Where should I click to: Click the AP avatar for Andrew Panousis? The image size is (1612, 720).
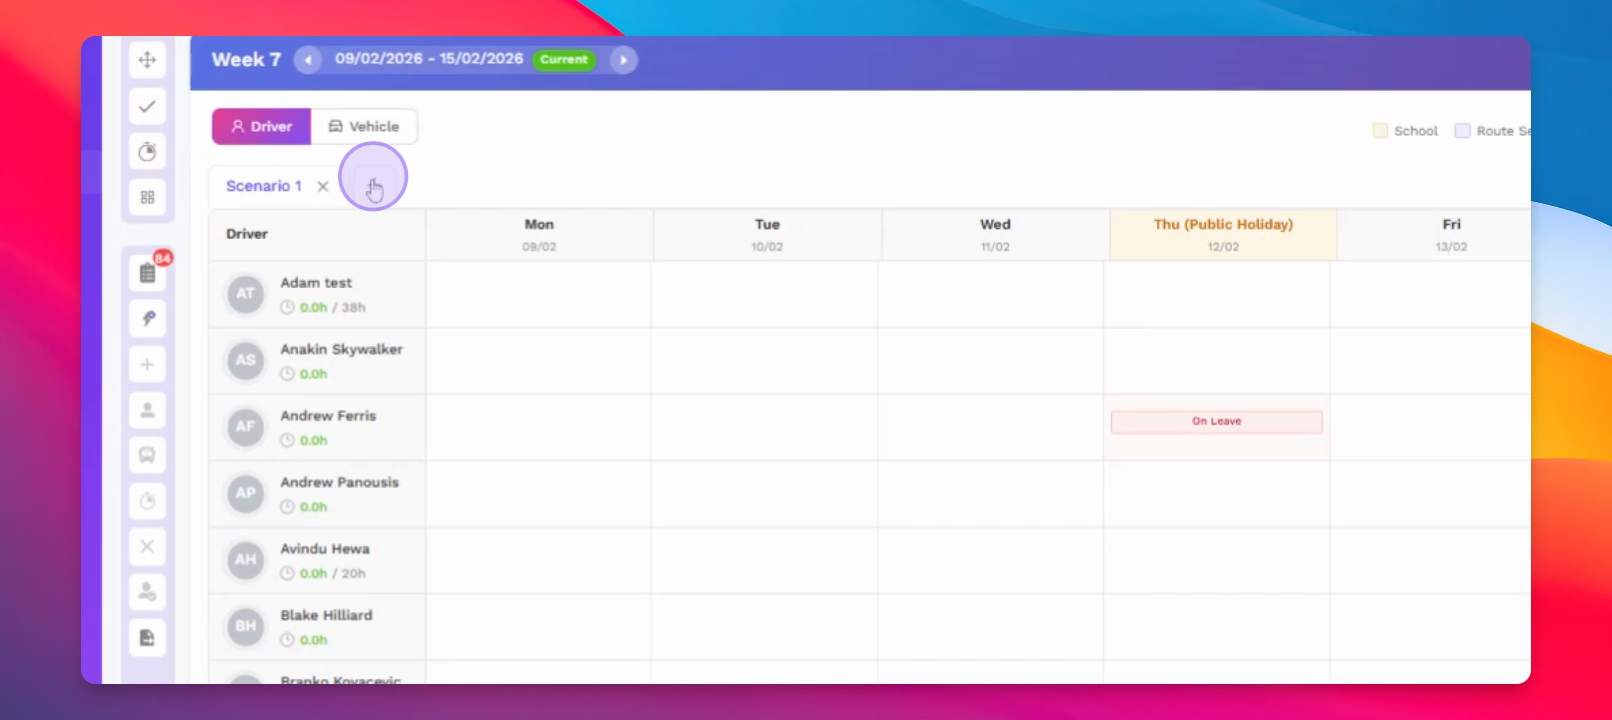click(245, 494)
